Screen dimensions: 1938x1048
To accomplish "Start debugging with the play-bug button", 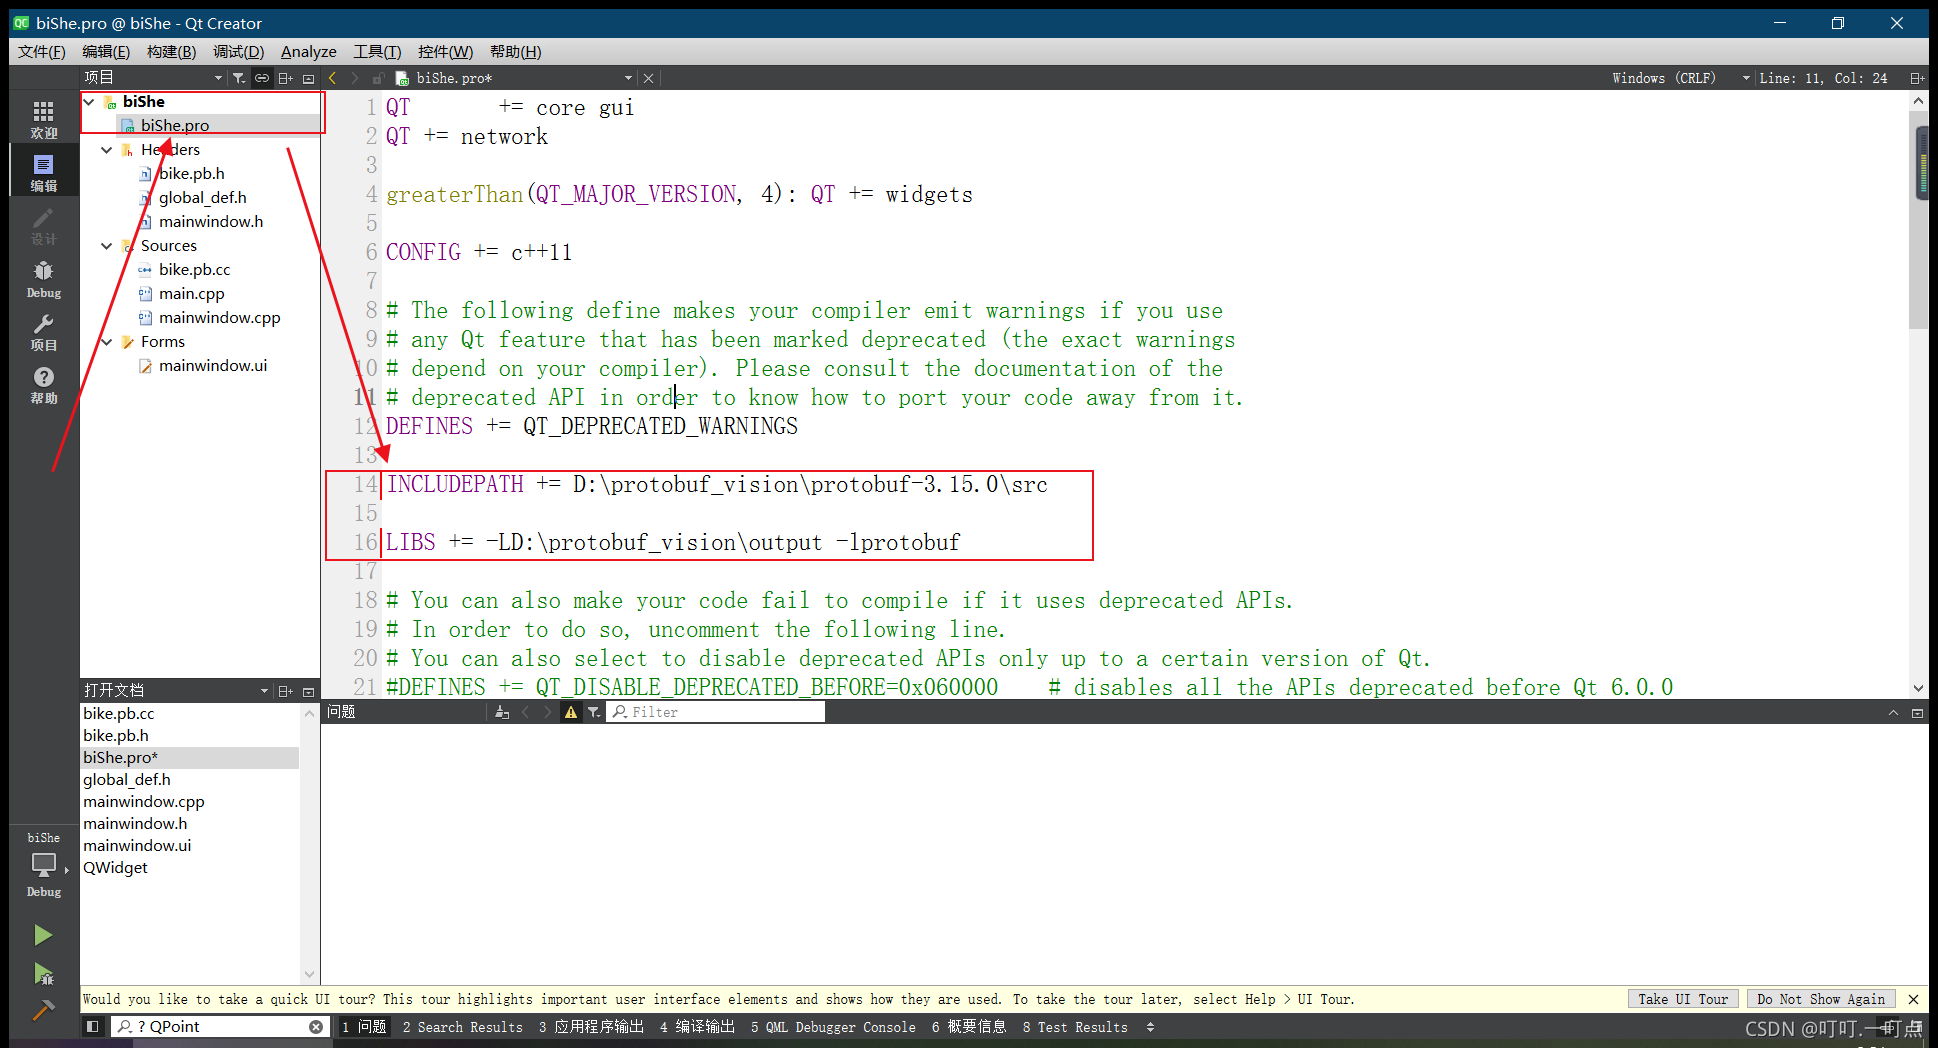I will 43,973.
